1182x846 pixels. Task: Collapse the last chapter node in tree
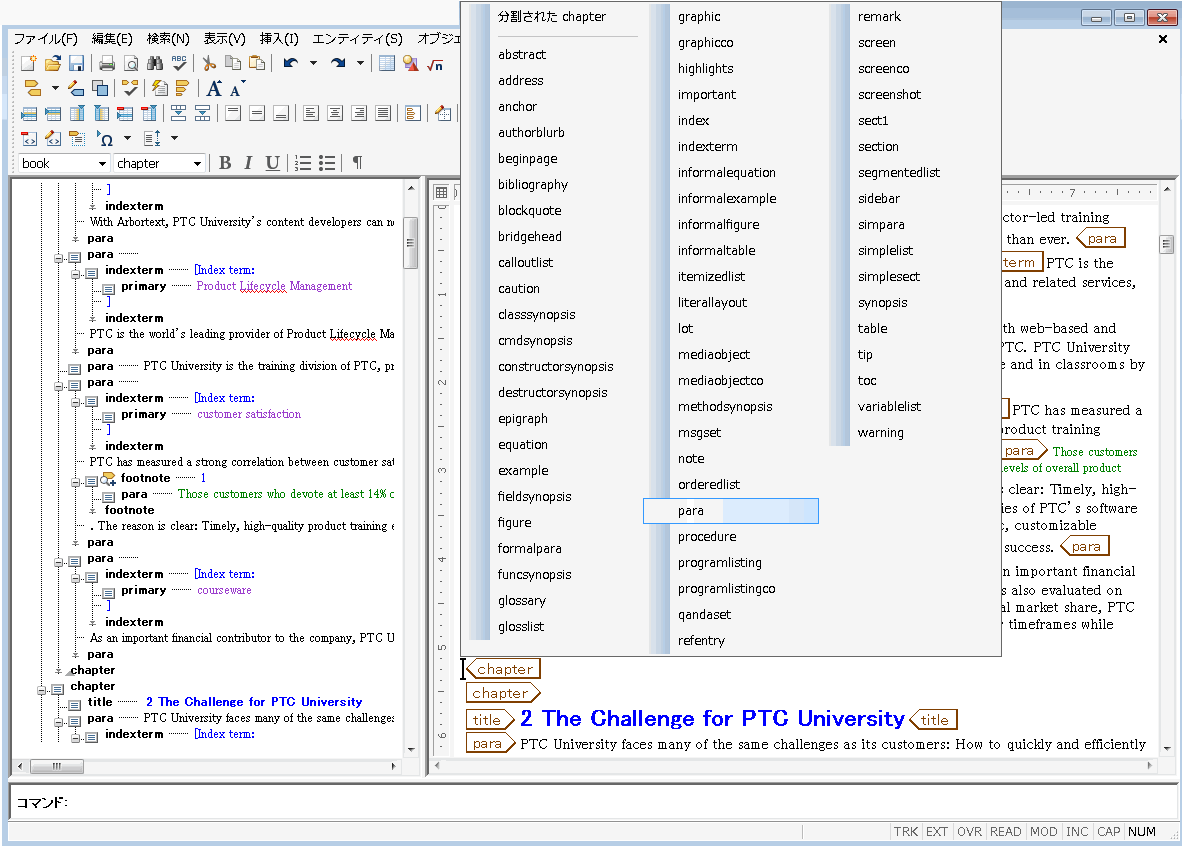coord(42,689)
